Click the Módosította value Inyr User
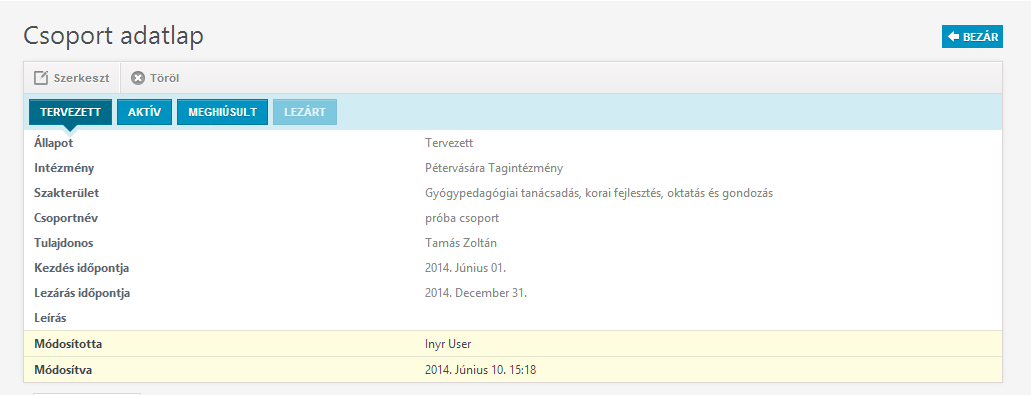1031x395 pixels. coord(448,344)
